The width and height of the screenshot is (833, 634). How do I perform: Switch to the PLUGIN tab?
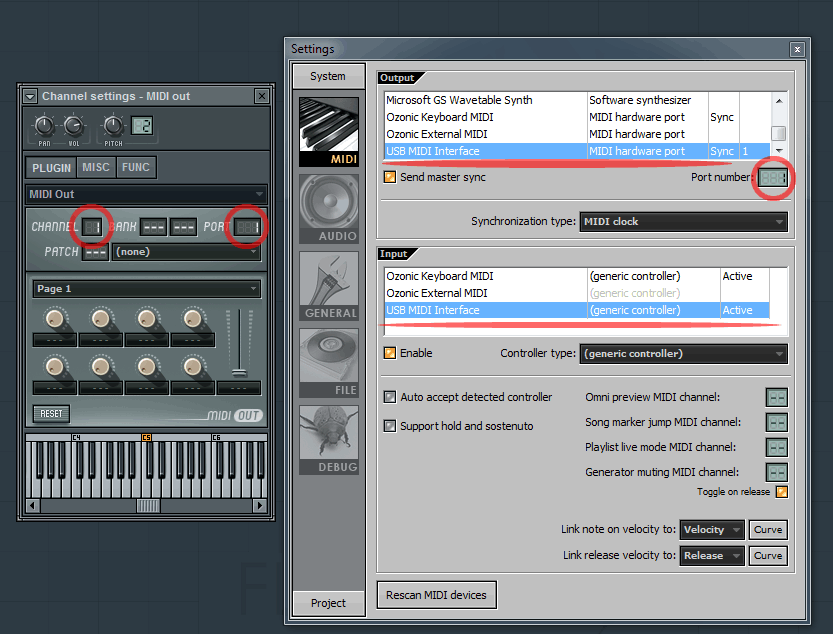[51, 168]
